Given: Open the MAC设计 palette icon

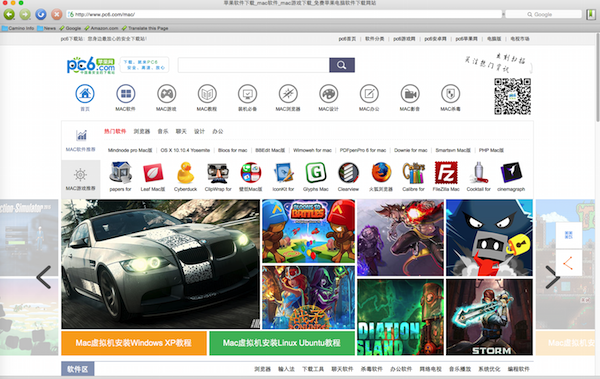Looking at the screenshot, I should 329,94.
